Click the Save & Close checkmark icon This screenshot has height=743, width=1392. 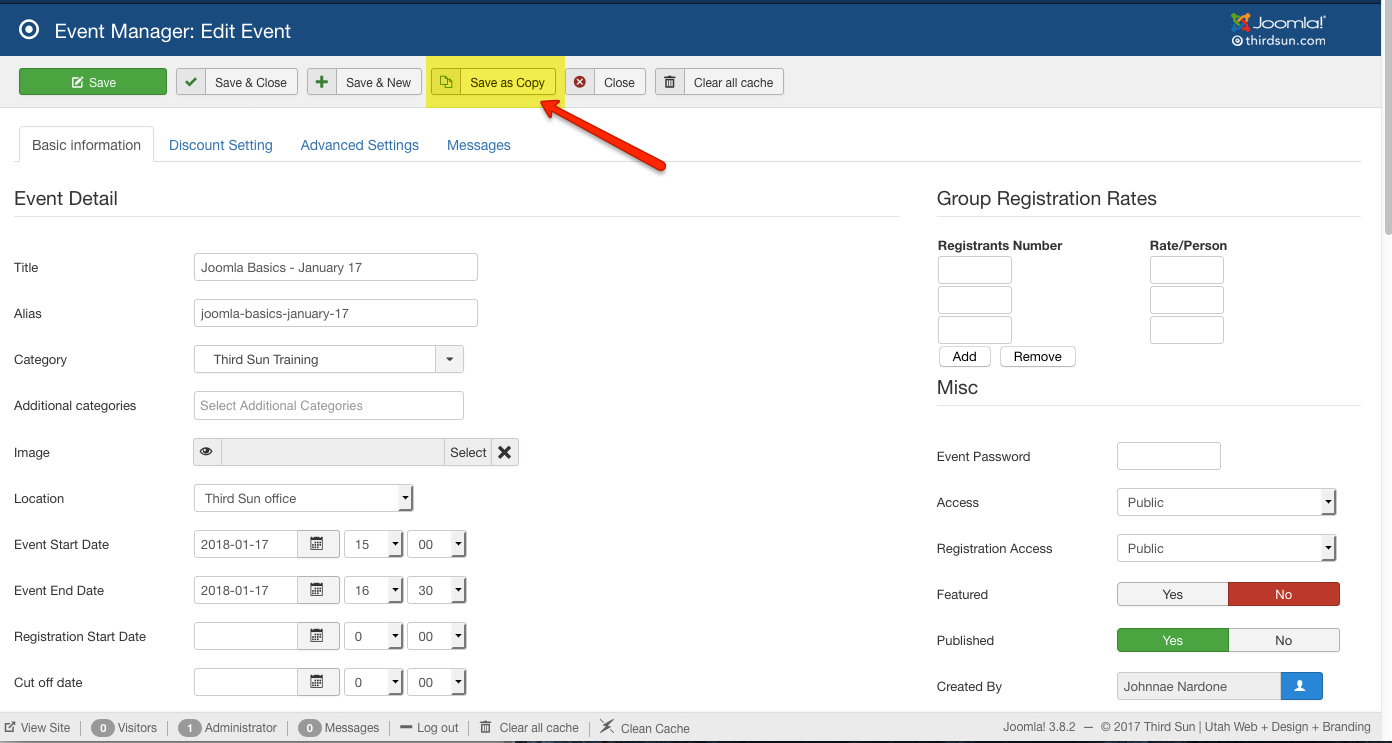pyautogui.click(x=192, y=82)
